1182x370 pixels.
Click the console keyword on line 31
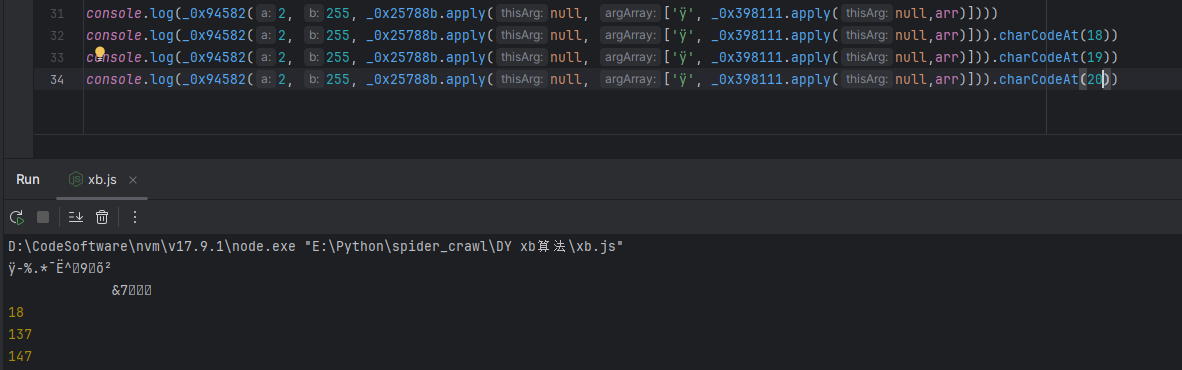point(114,14)
